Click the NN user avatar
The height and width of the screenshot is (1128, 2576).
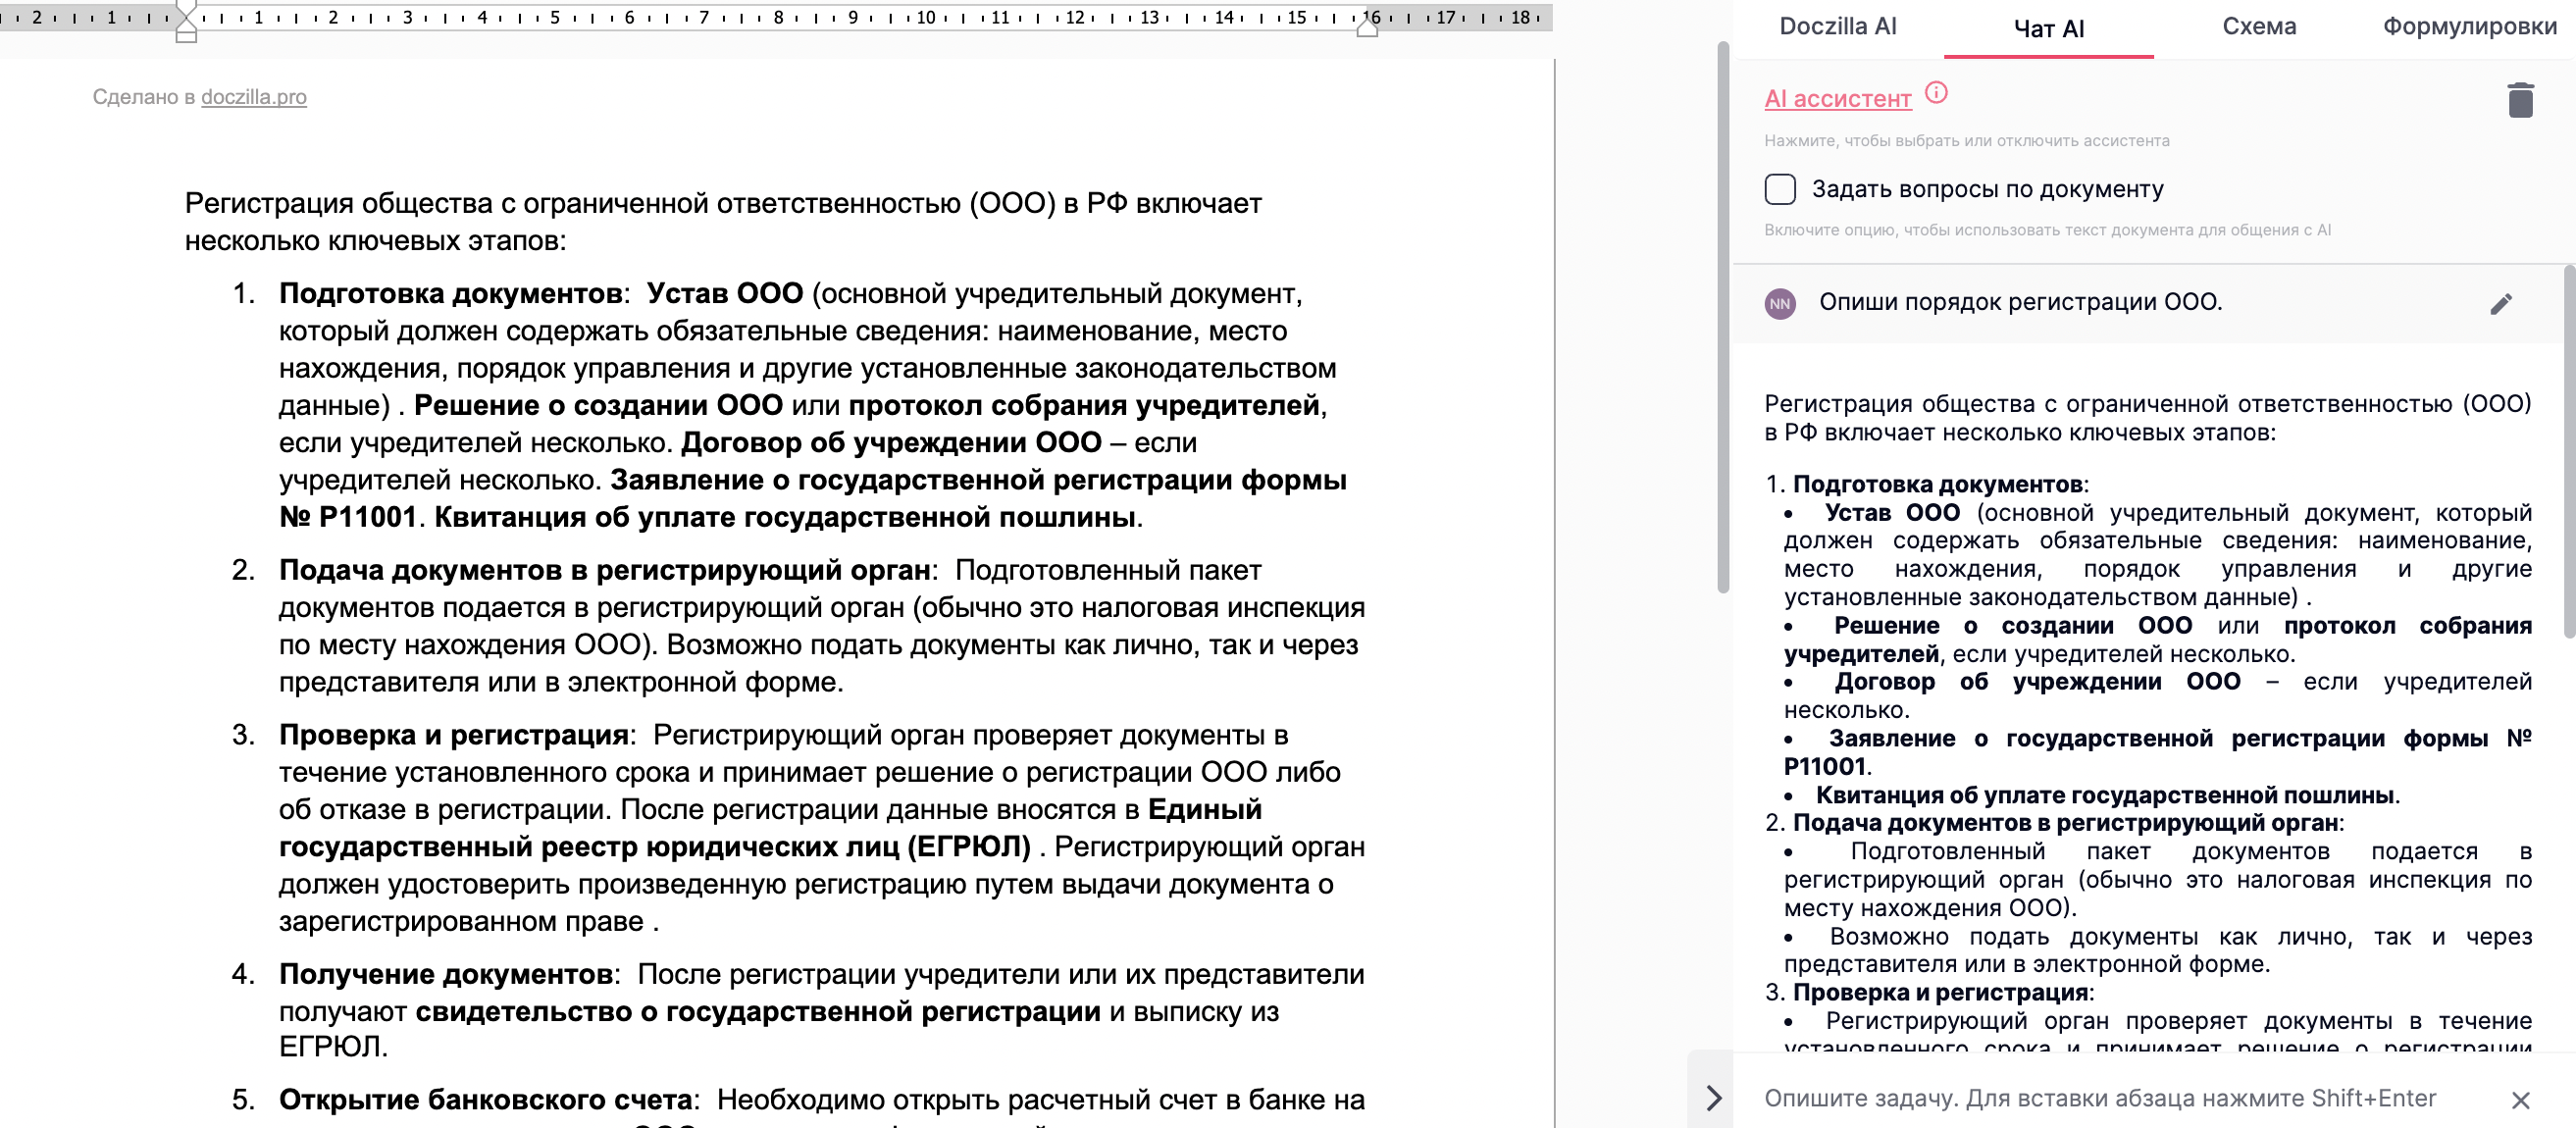point(1780,304)
